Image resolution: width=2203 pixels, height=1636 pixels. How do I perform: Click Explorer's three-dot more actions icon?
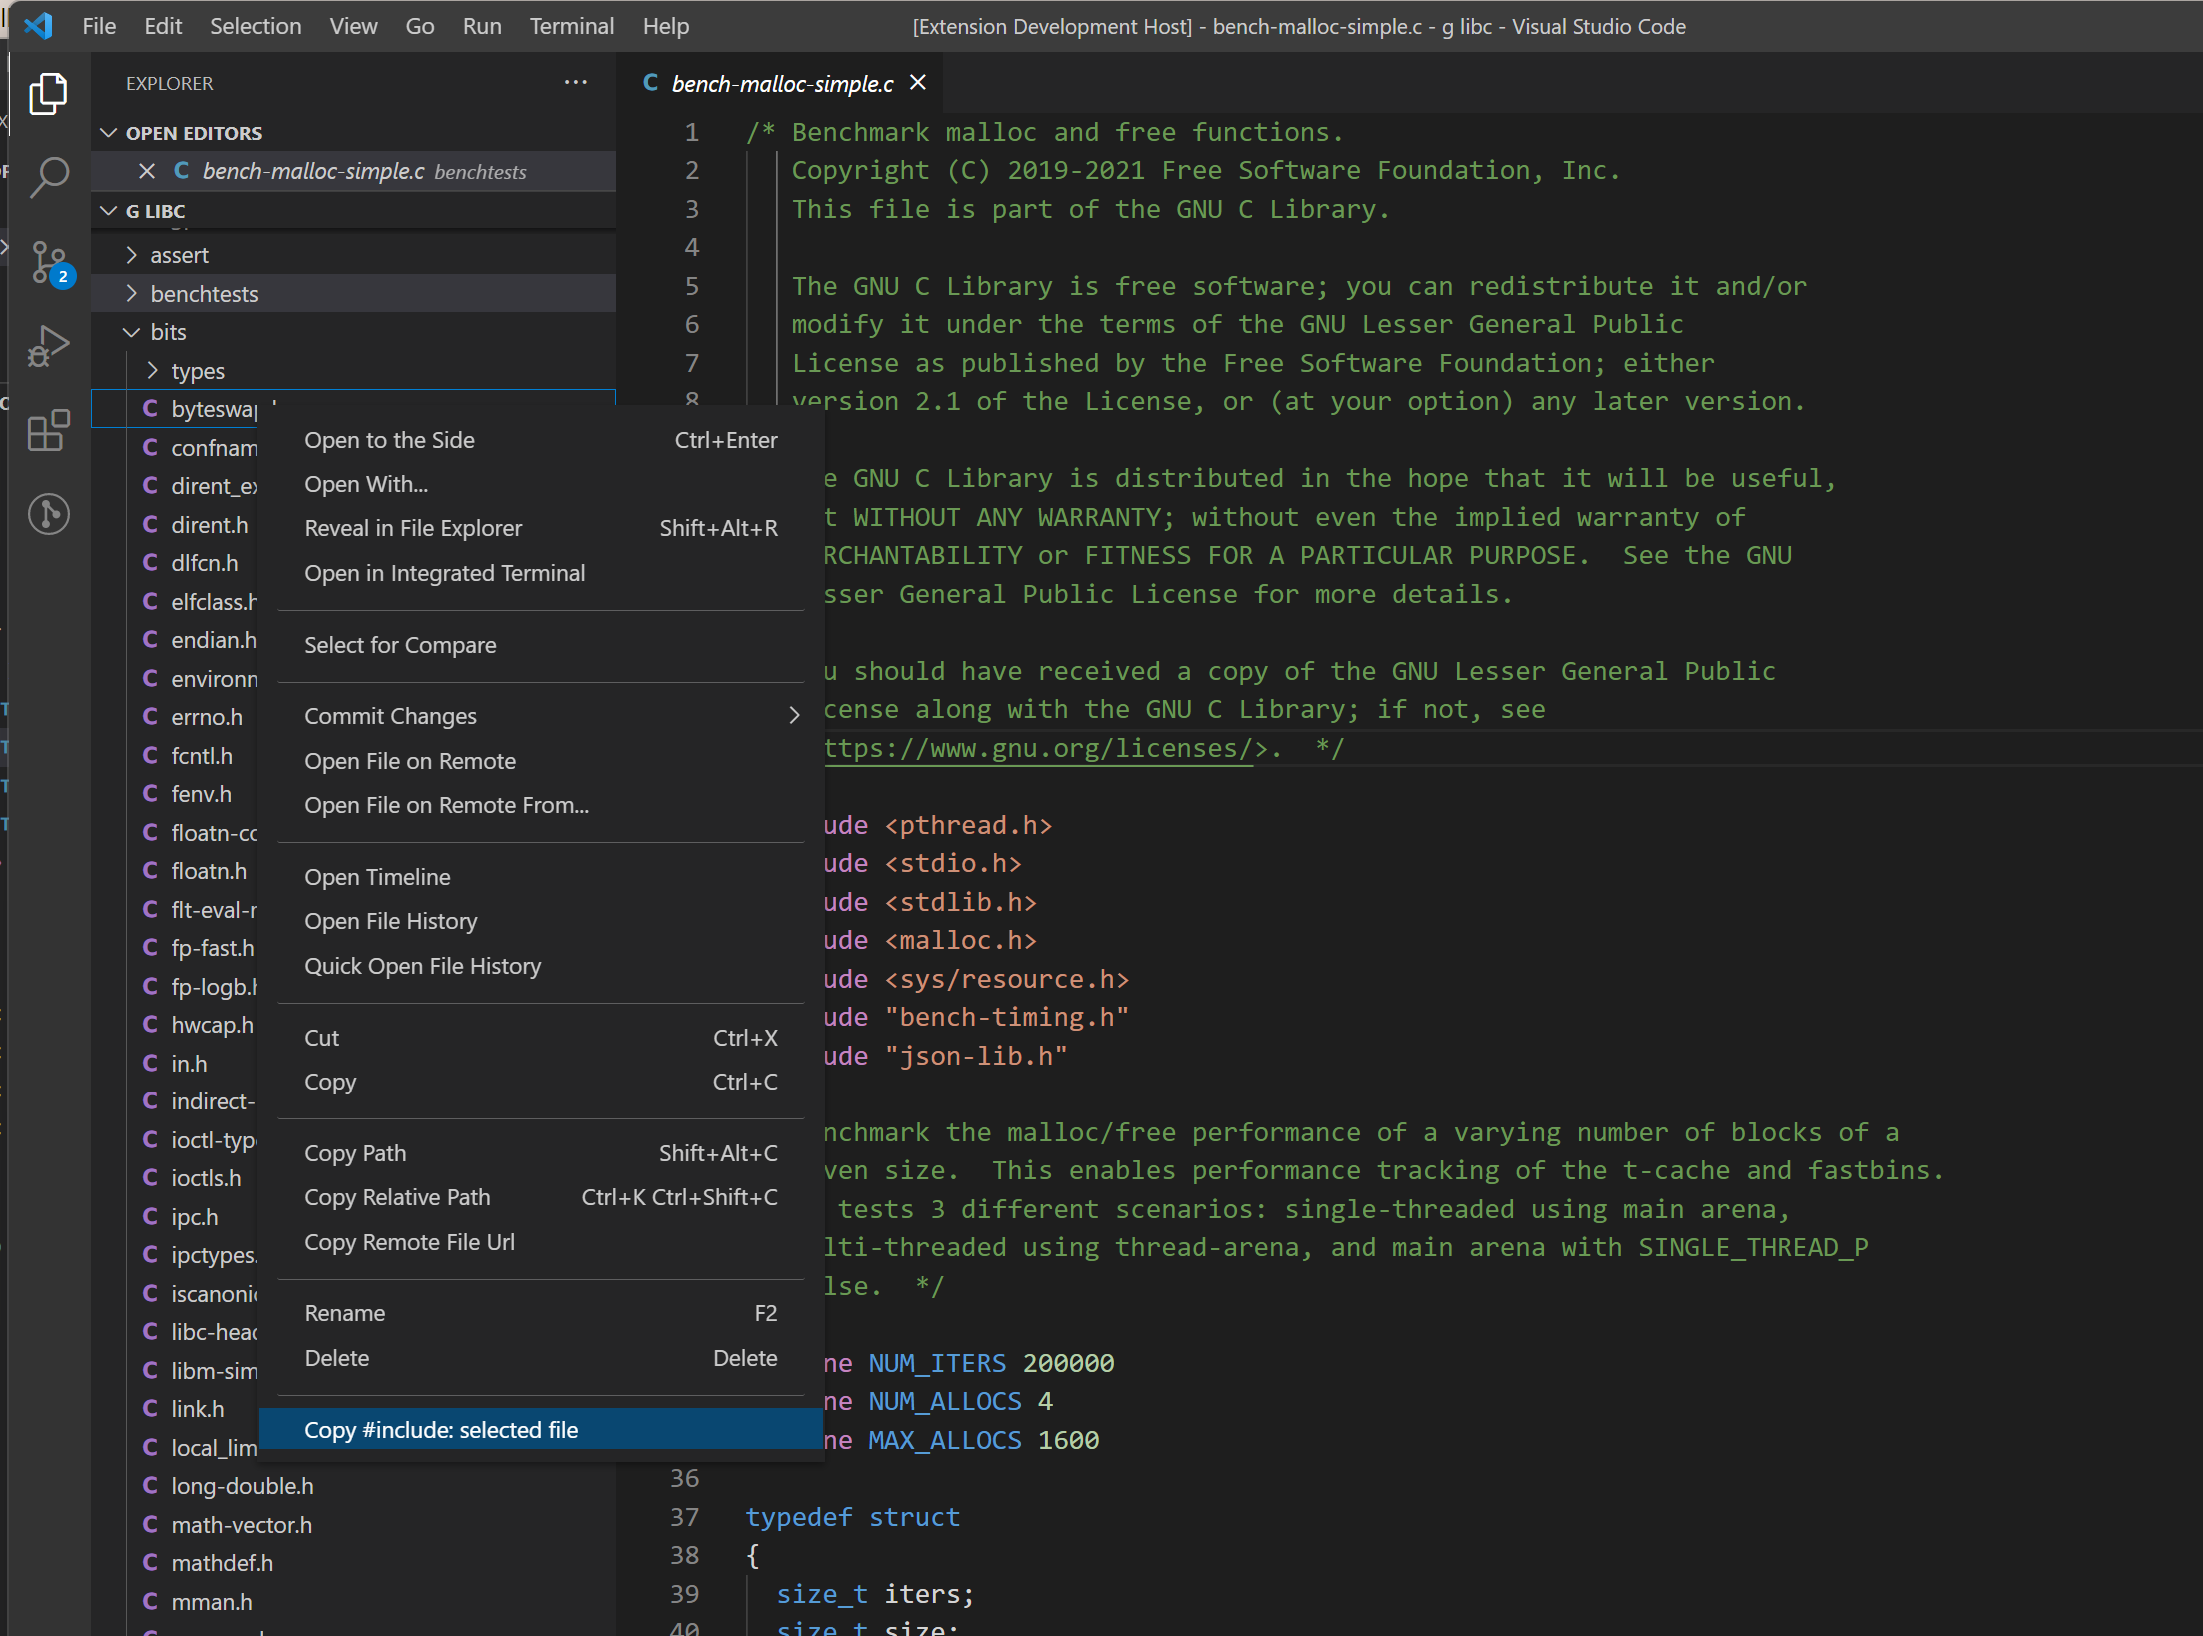[x=575, y=83]
